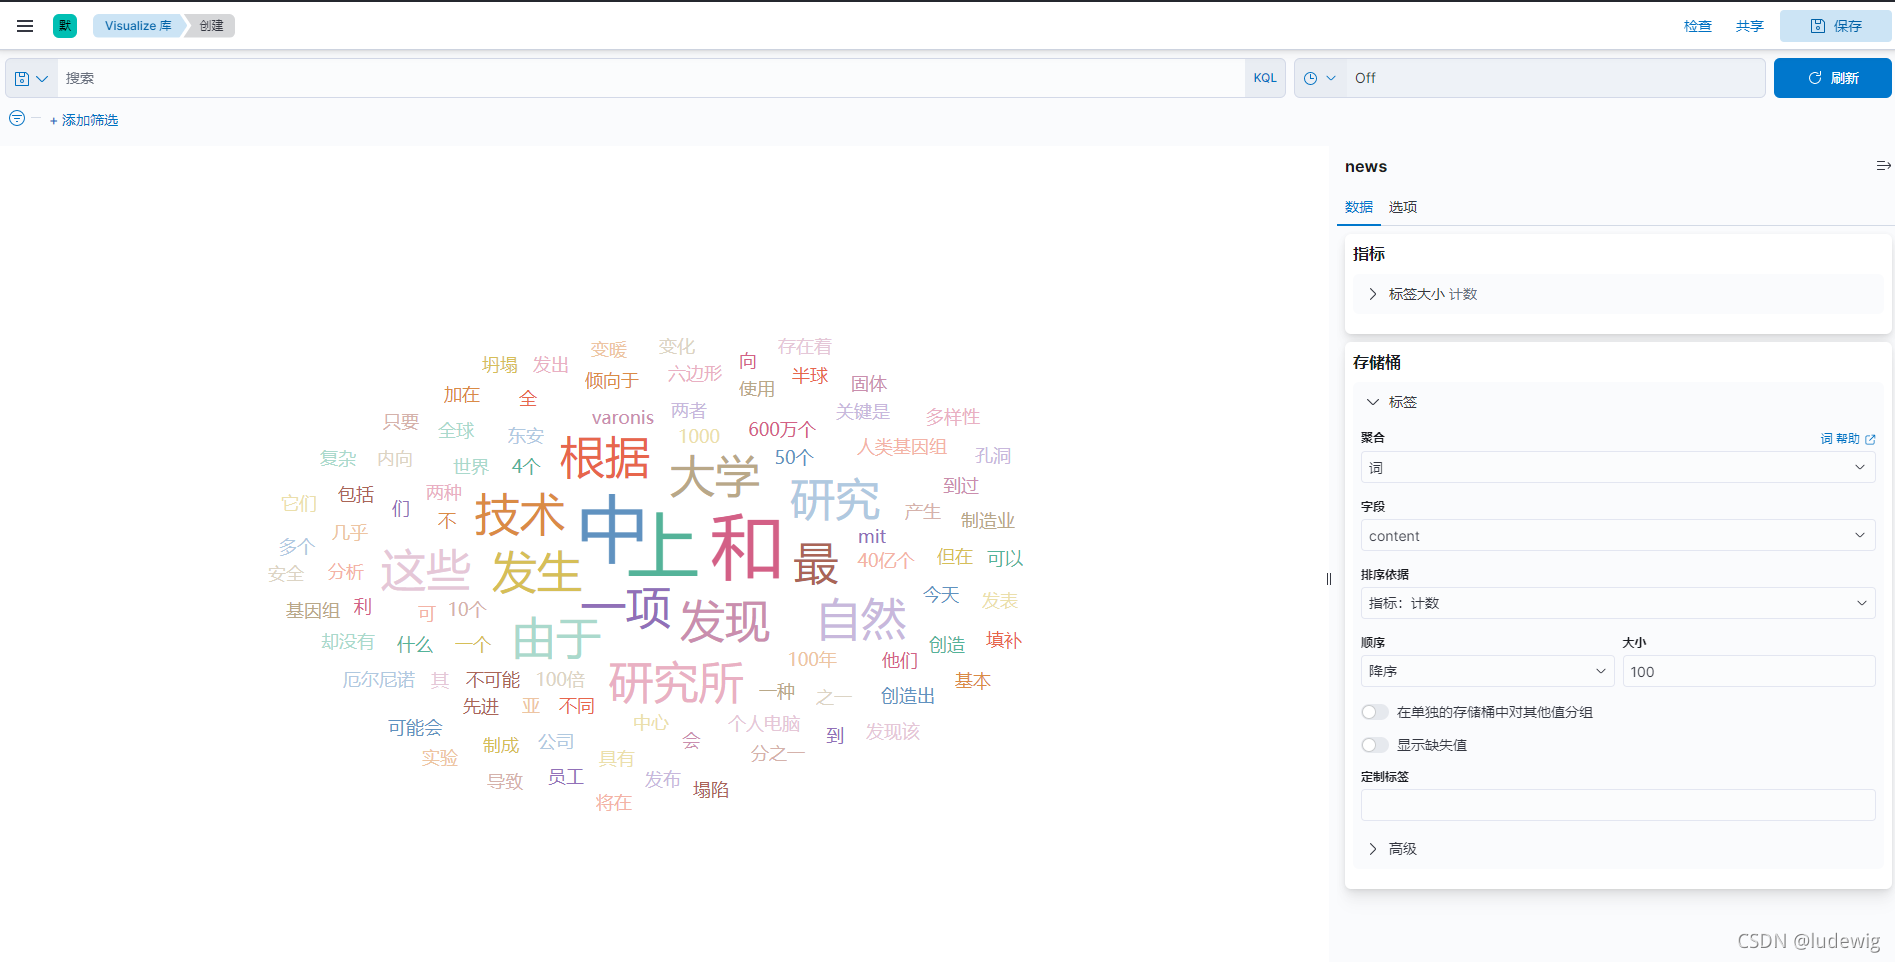Image resolution: width=1895 pixels, height=962 pixels.
Task: Click the word 创造出 in tag cloud
Action: 908,696
